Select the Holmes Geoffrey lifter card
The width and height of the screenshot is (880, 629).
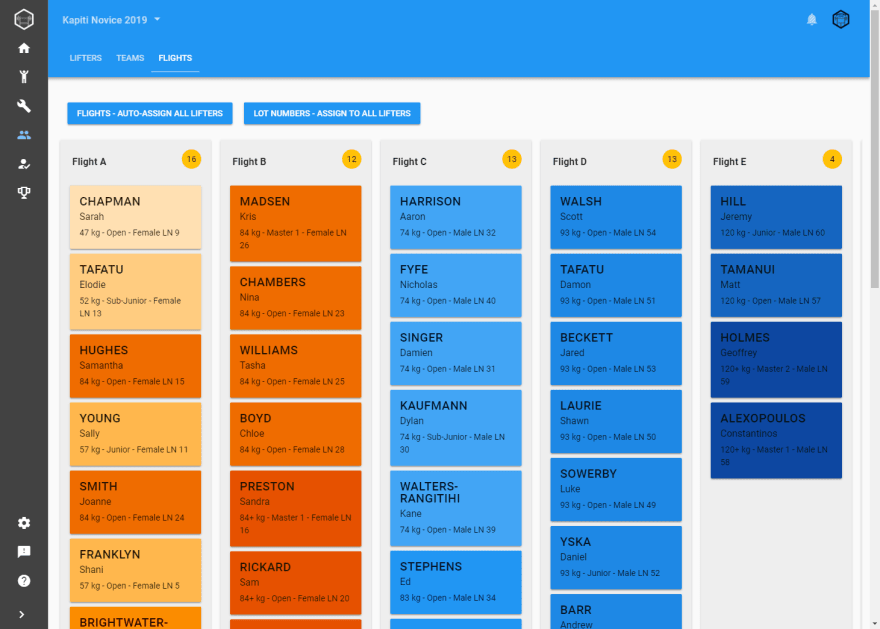pyautogui.click(x=776, y=360)
